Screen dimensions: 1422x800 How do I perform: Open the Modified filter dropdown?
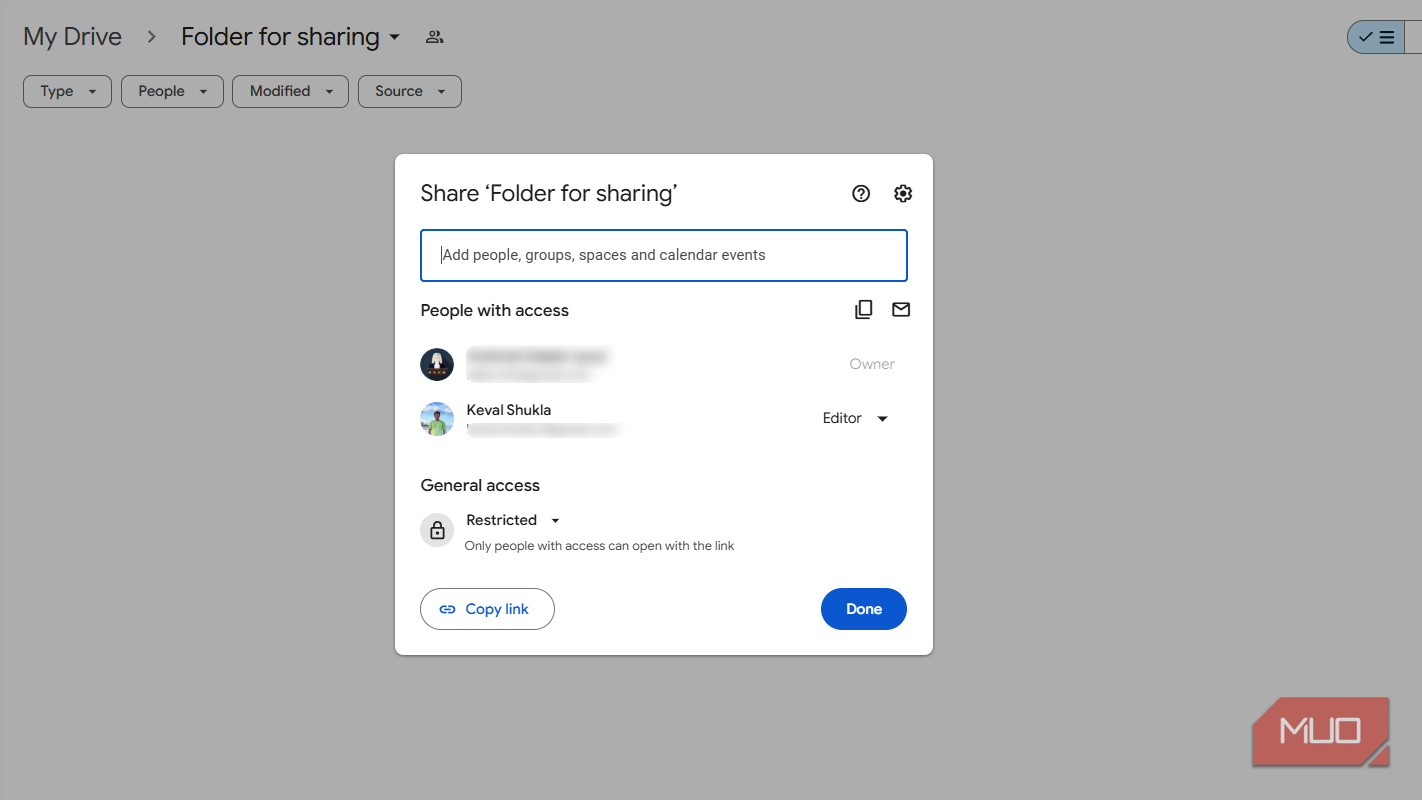coord(290,91)
